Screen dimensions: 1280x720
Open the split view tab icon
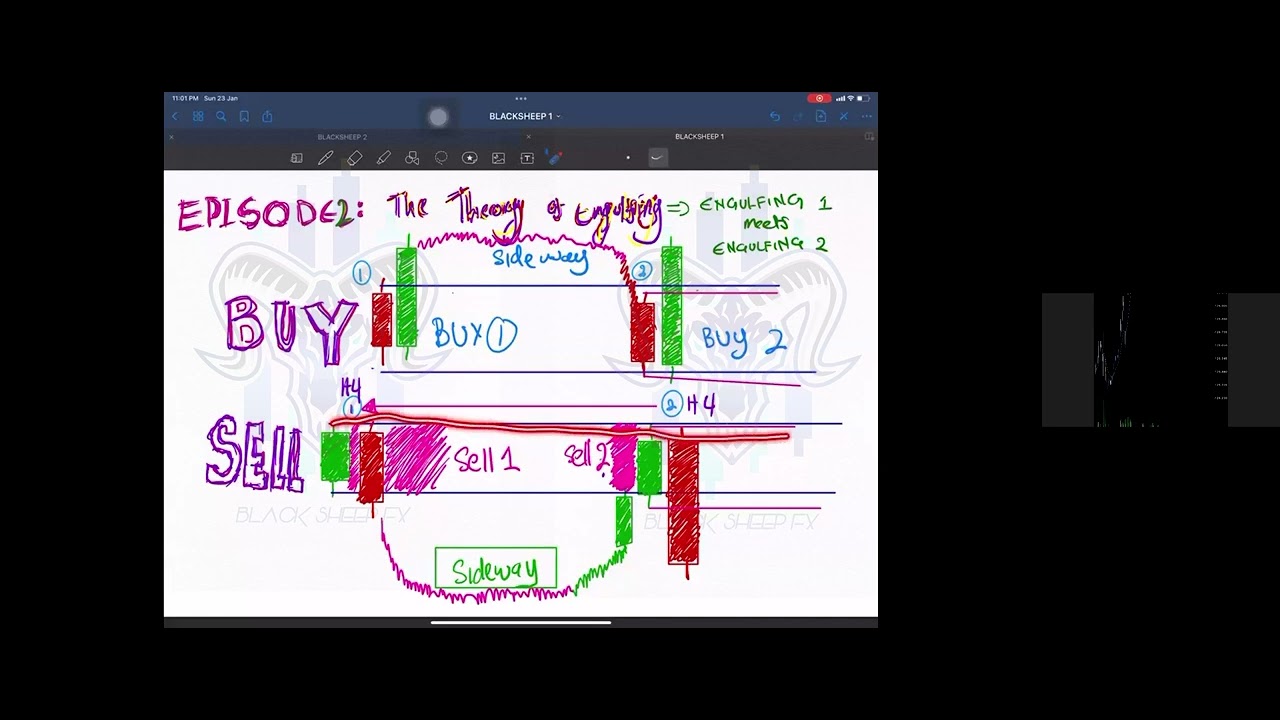[868, 137]
